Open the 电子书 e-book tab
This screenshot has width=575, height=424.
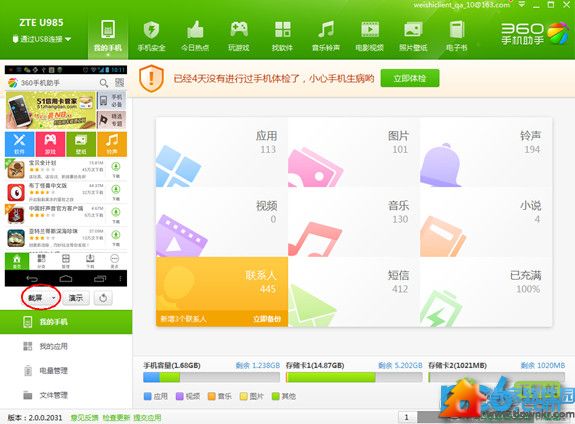(457, 36)
